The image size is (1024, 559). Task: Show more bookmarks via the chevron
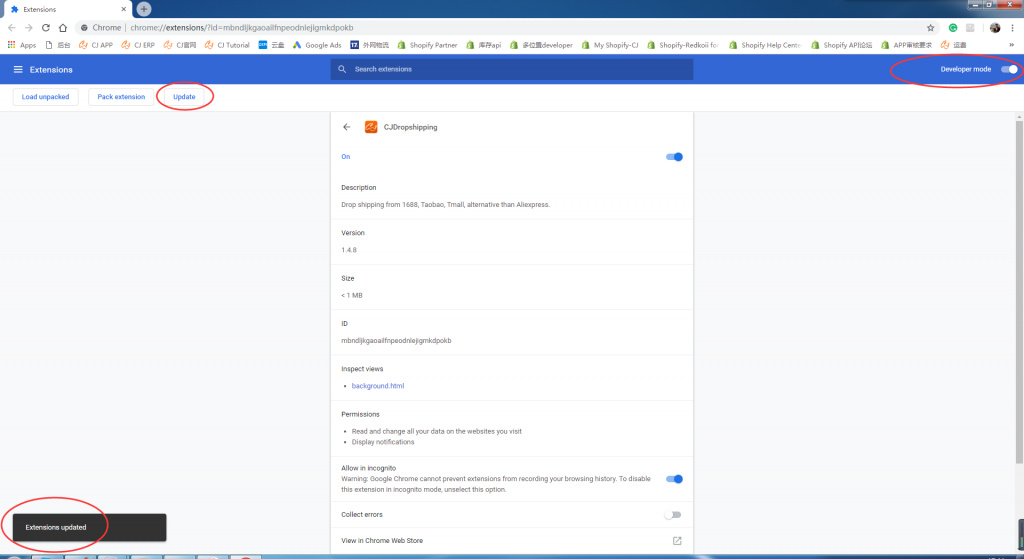(x=1012, y=45)
